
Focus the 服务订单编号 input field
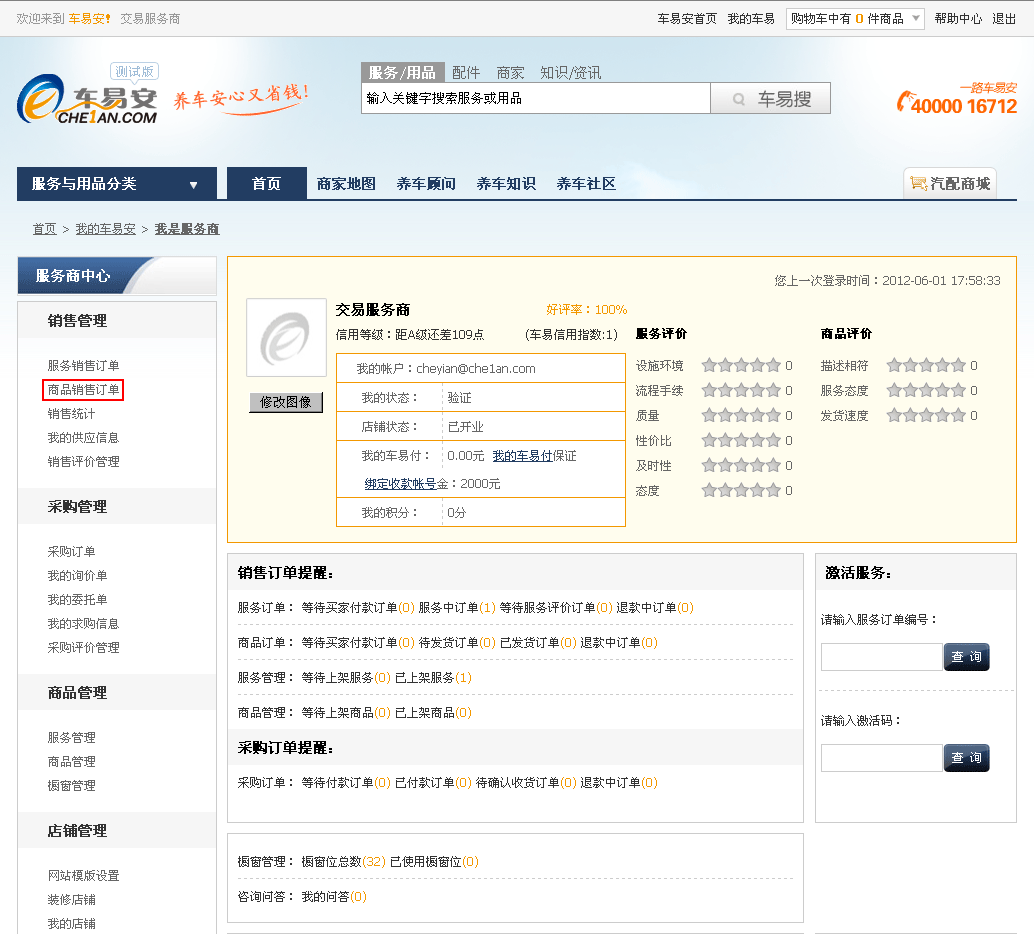click(x=882, y=657)
